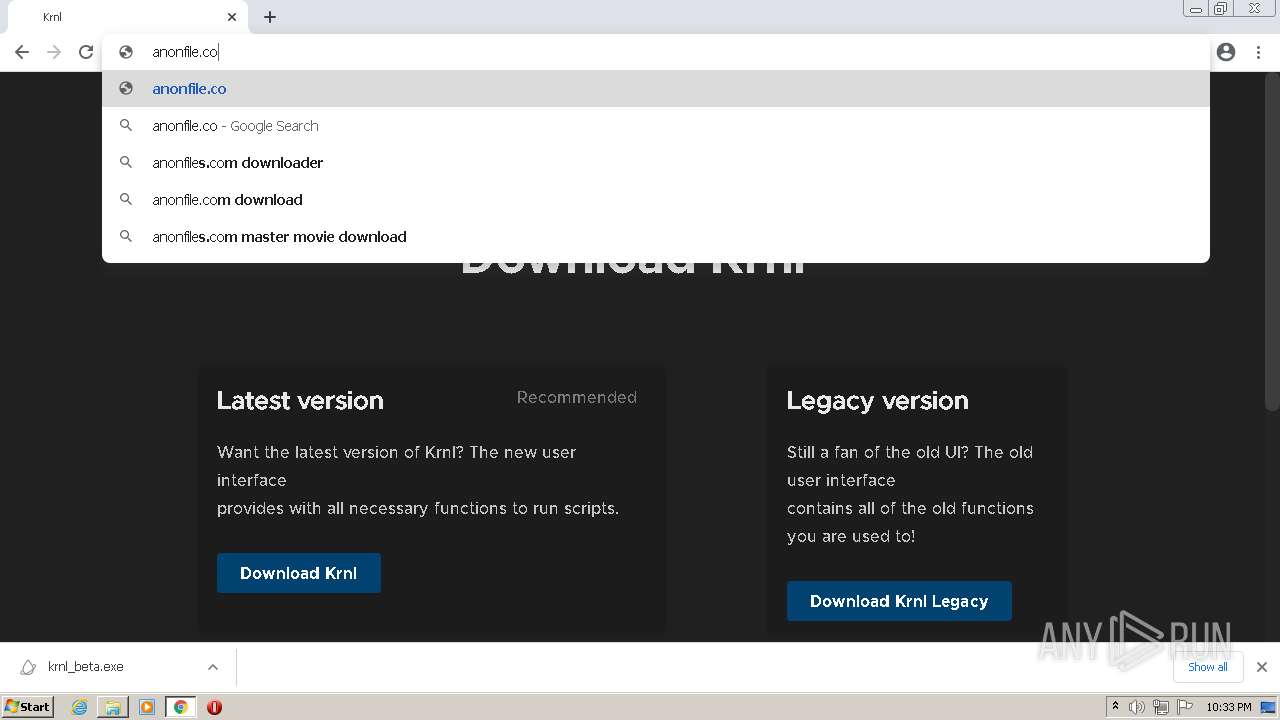Close the downloads bar
Screen dimensions: 1280x720
pyautogui.click(x=1261, y=667)
